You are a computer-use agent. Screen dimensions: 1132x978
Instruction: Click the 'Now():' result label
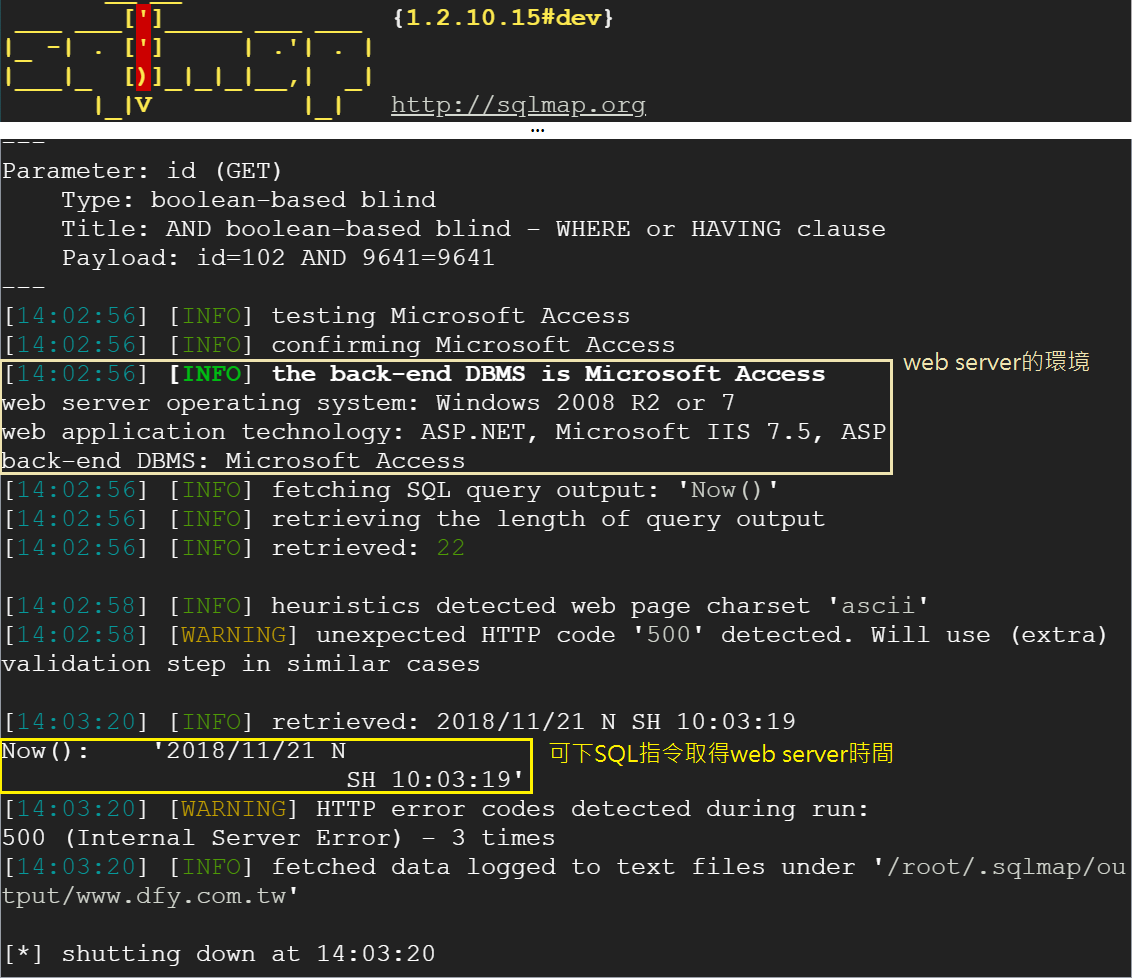(x=45, y=751)
